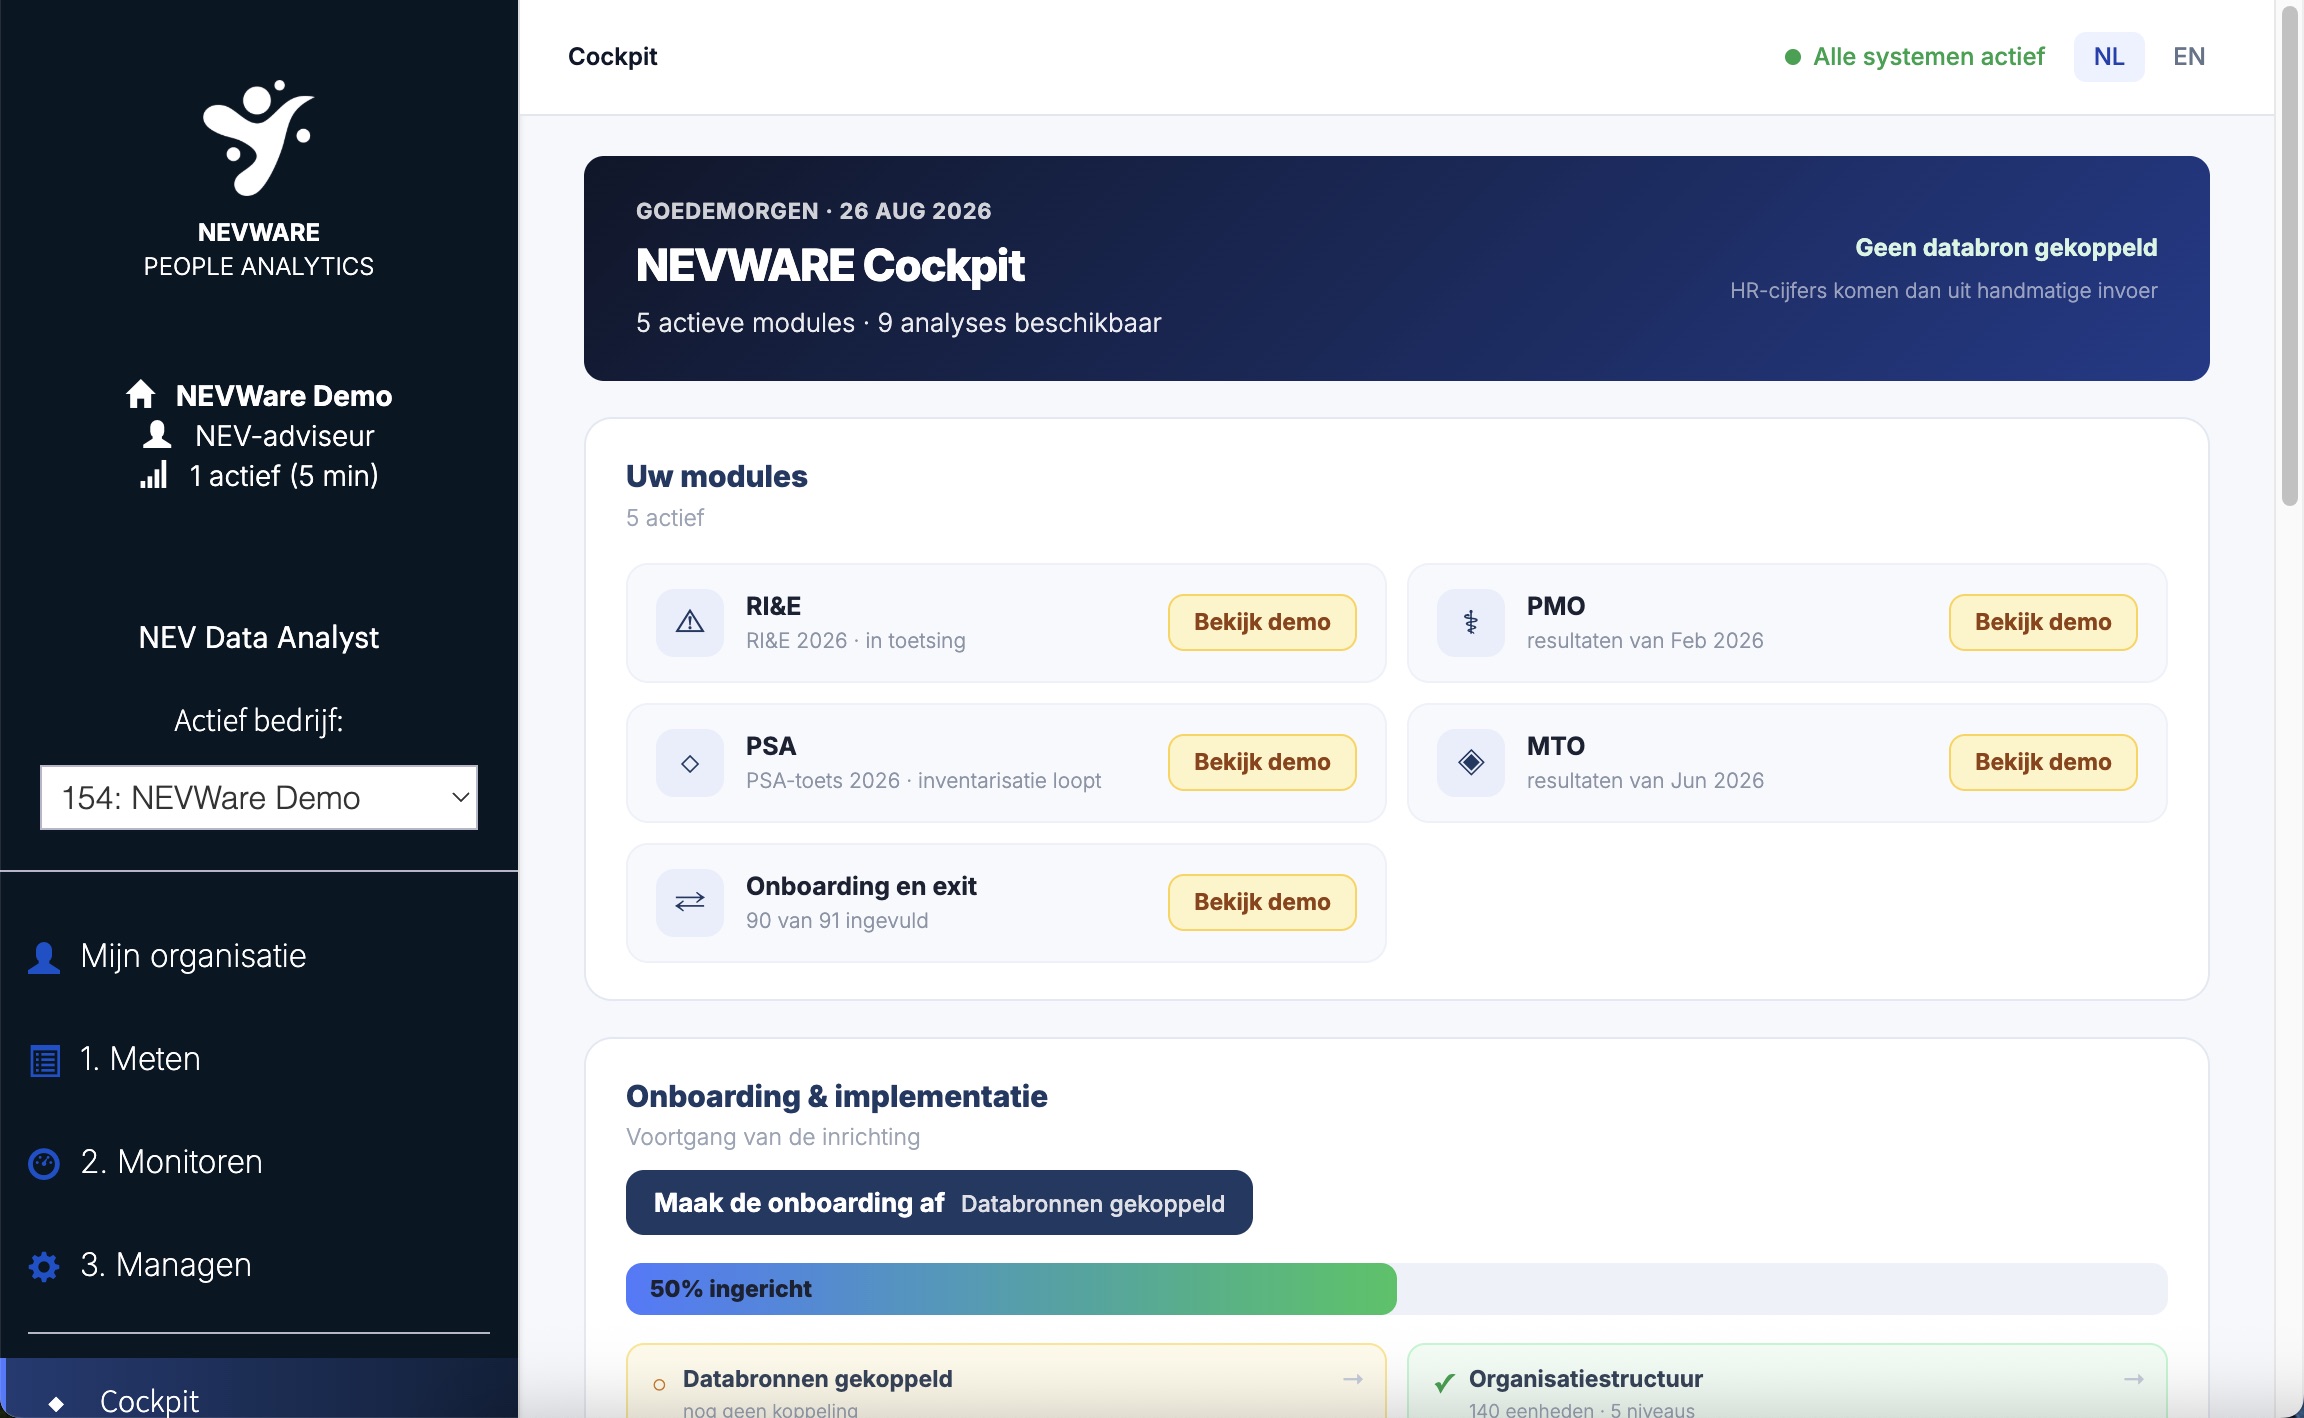Click 'NEV-adviseur' role text
Viewport: 2304px width, 1418px height.
[284, 436]
